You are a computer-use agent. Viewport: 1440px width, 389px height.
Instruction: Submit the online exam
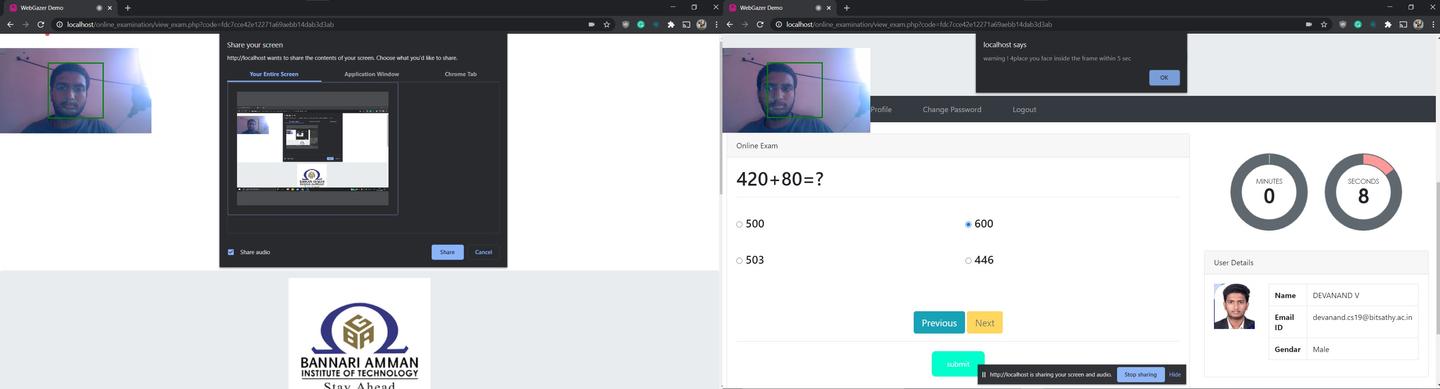958,364
